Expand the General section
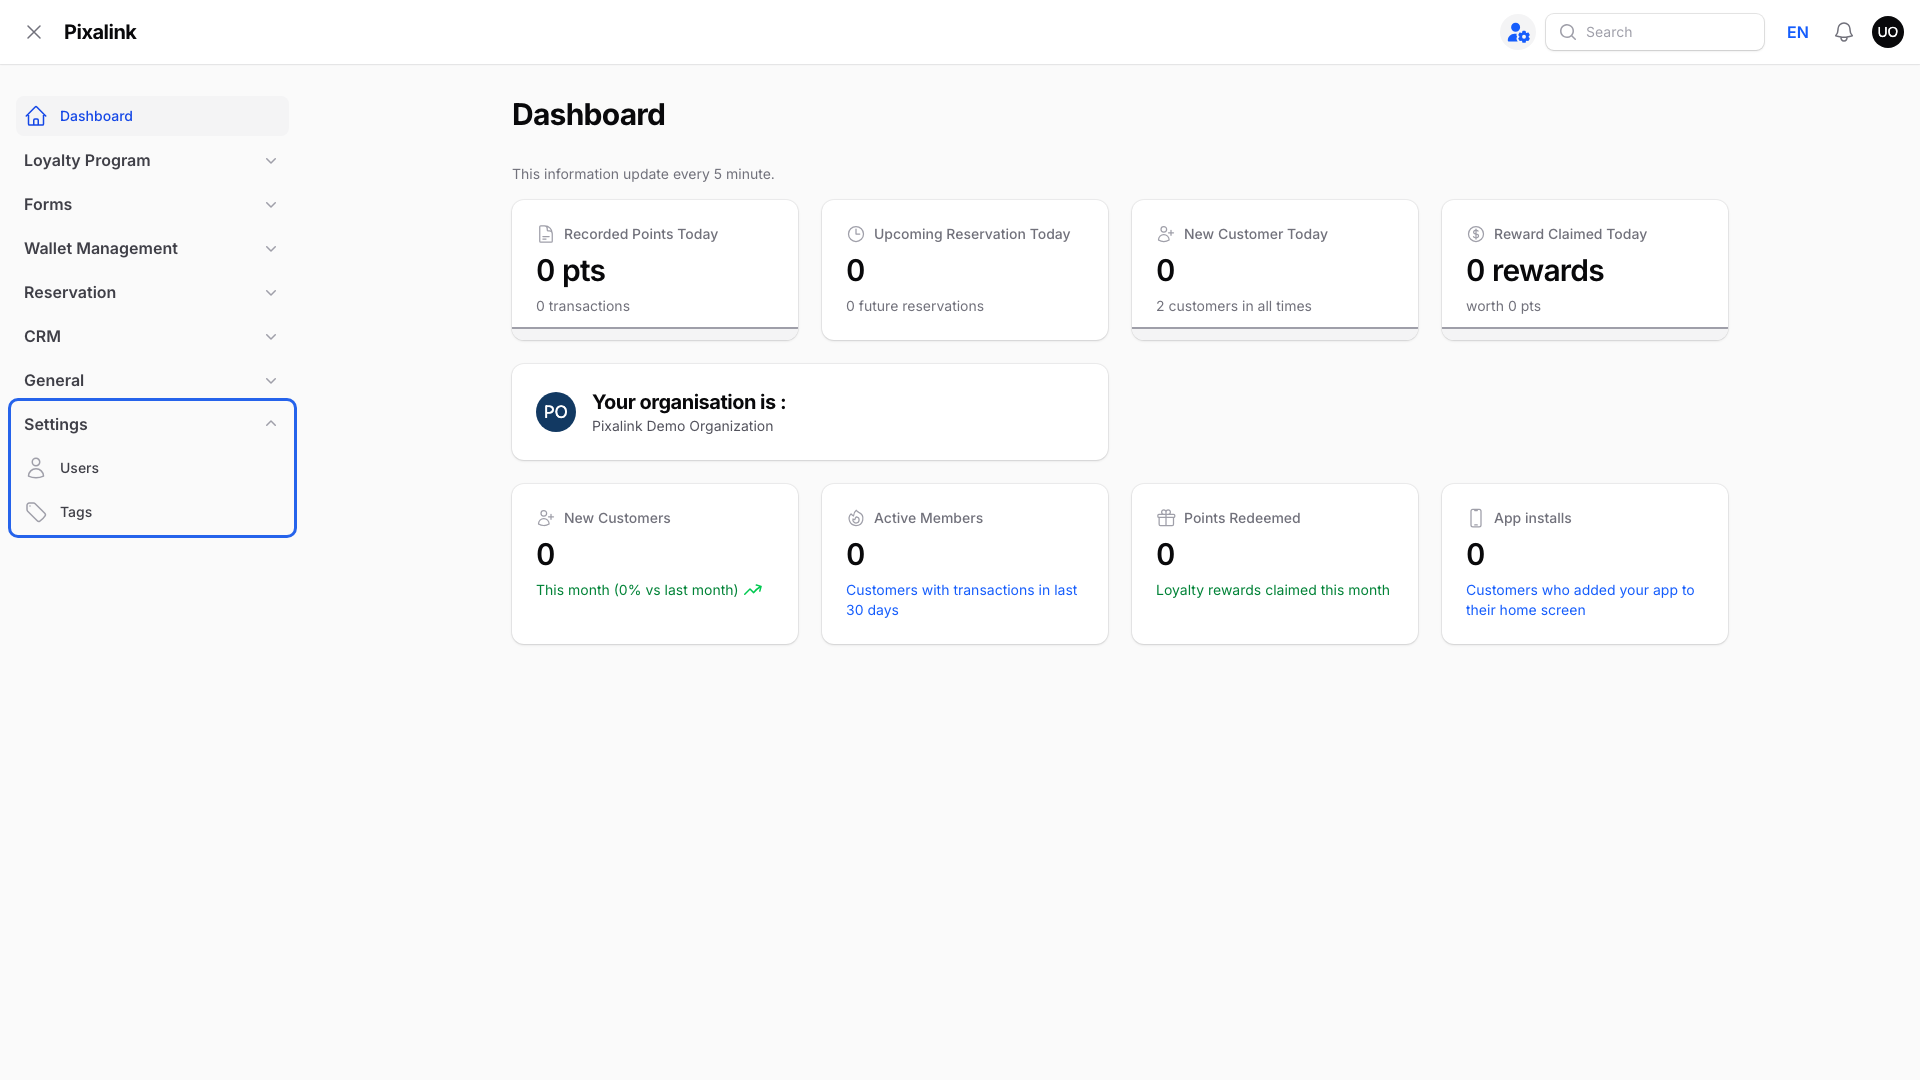1920x1080 pixels. click(152, 380)
